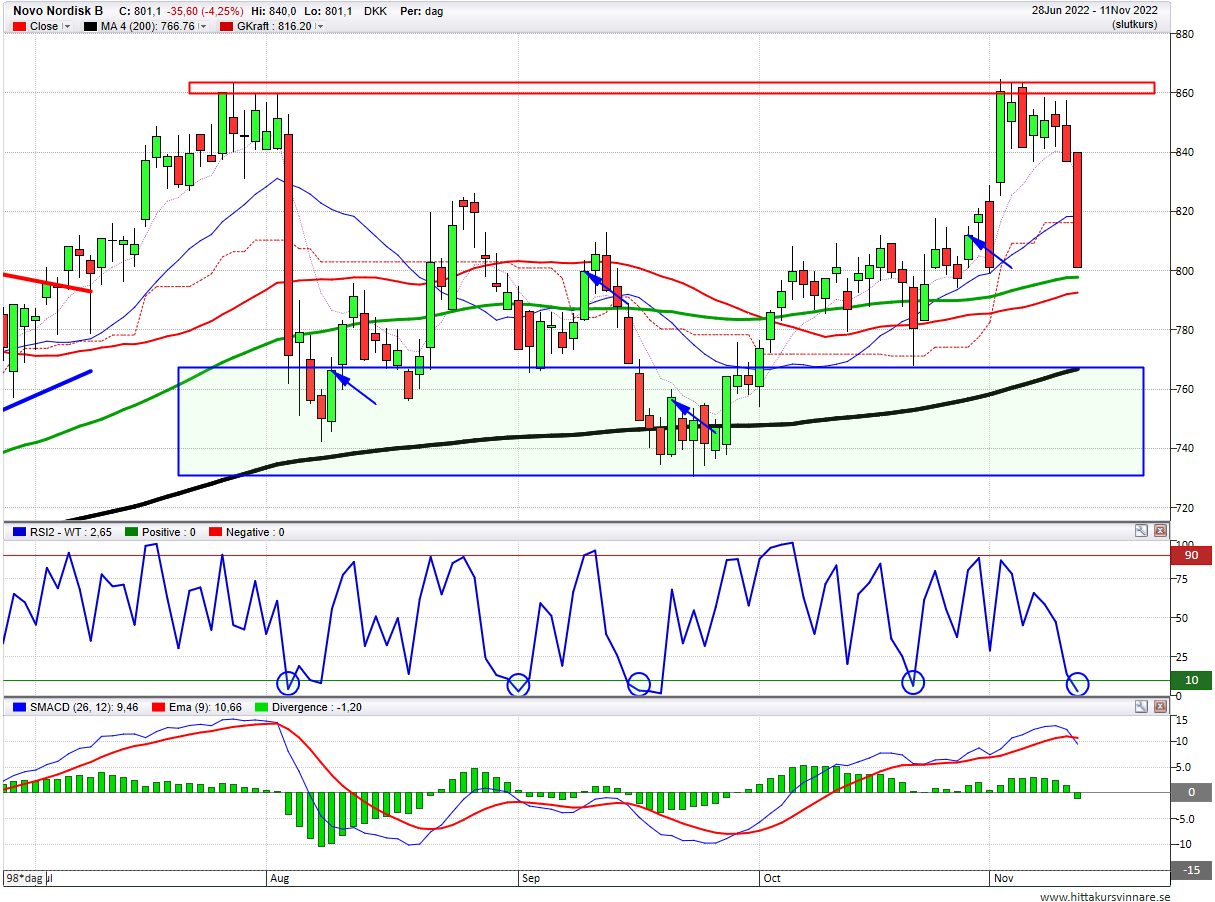Click the Nov label on time axis
The image size is (1215, 902).
tap(1003, 878)
